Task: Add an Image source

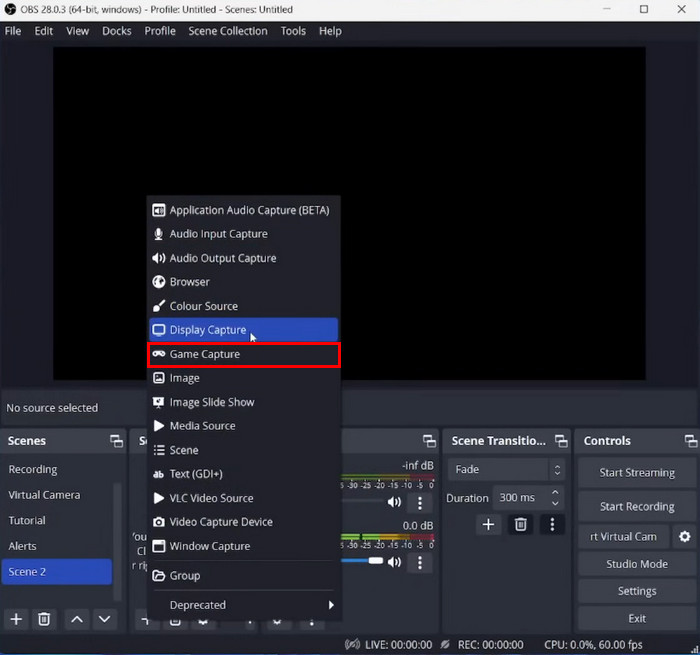Action: pyautogui.click(x=244, y=378)
